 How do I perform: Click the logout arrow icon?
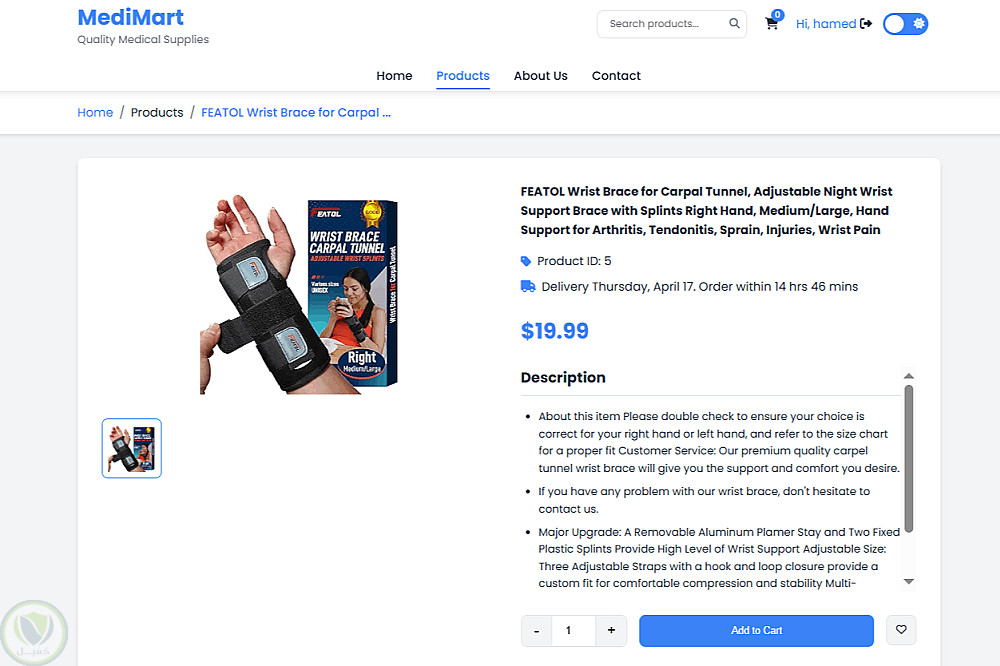coord(866,24)
